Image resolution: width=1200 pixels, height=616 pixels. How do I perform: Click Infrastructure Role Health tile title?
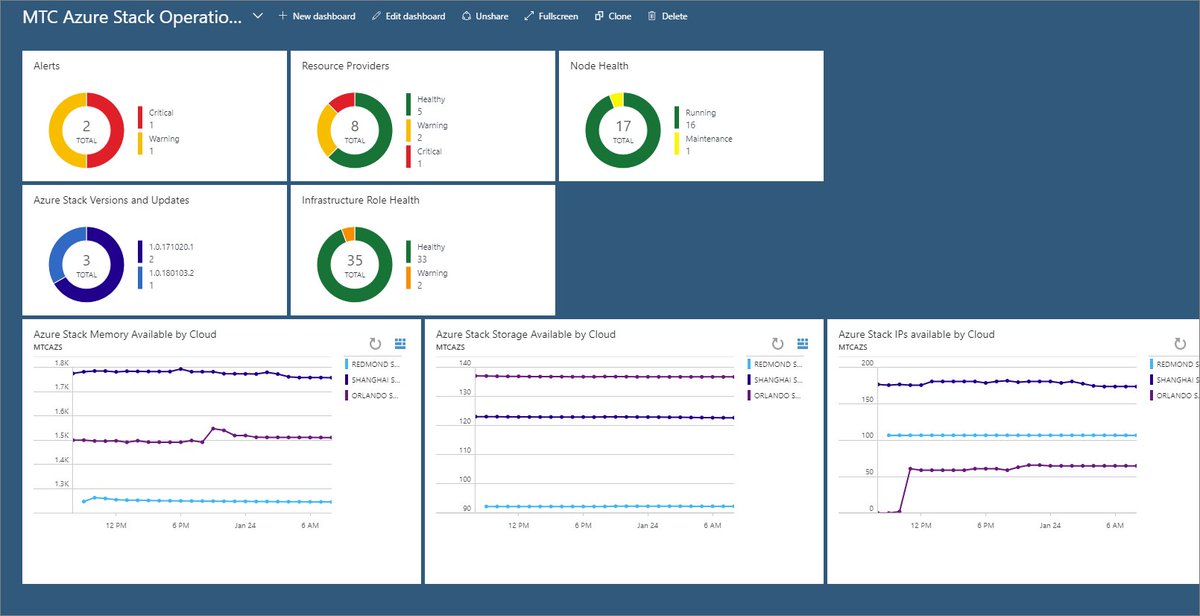pos(361,200)
